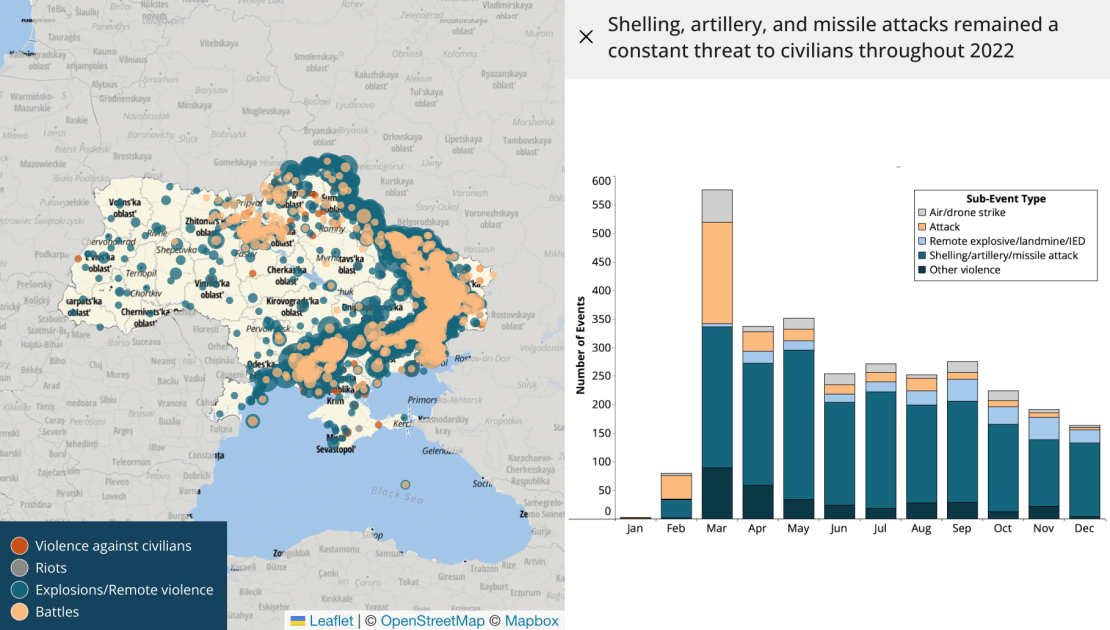Image resolution: width=1110 pixels, height=630 pixels.
Task: Click the Shelling/artillery/missile attack legend swatch
Action: [x=922, y=255]
